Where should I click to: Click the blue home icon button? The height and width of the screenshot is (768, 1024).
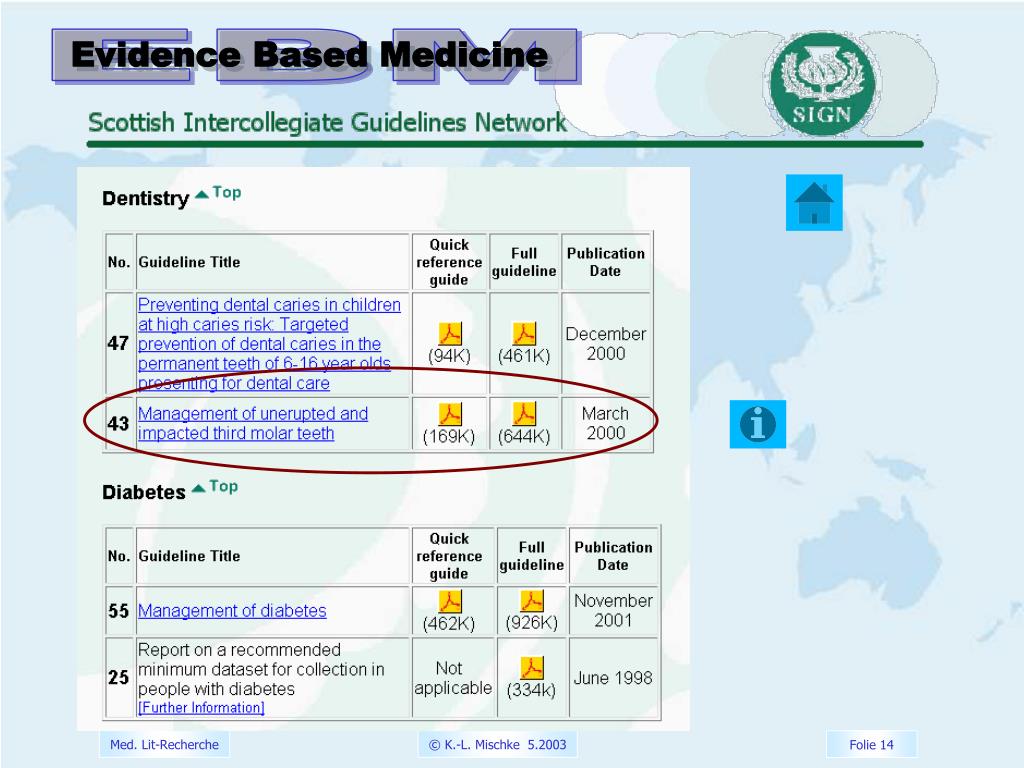click(814, 202)
